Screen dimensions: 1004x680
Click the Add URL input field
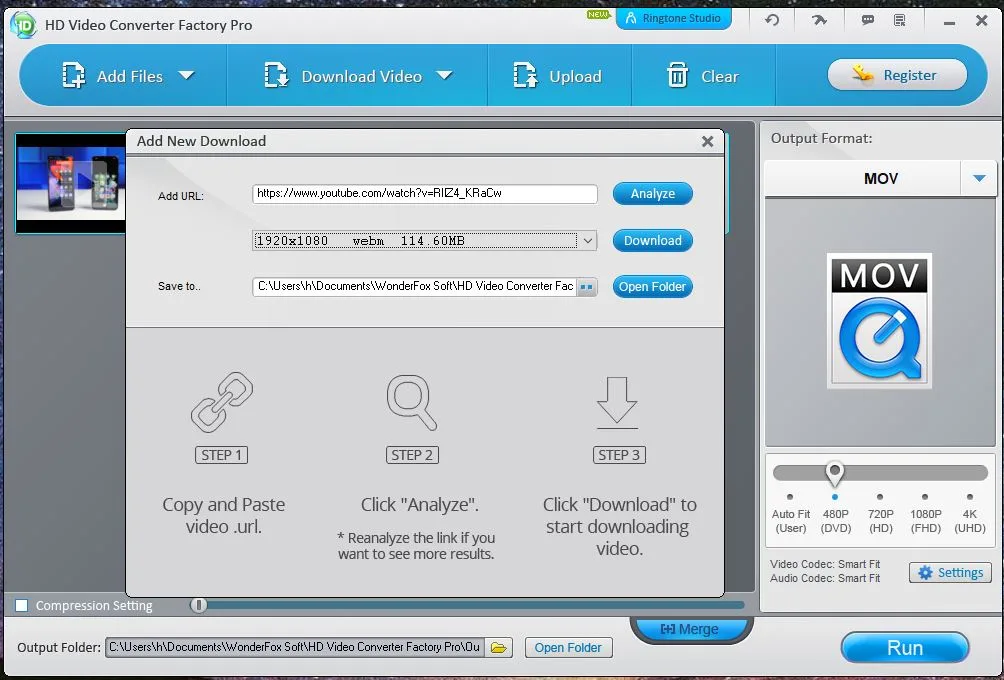tap(425, 193)
